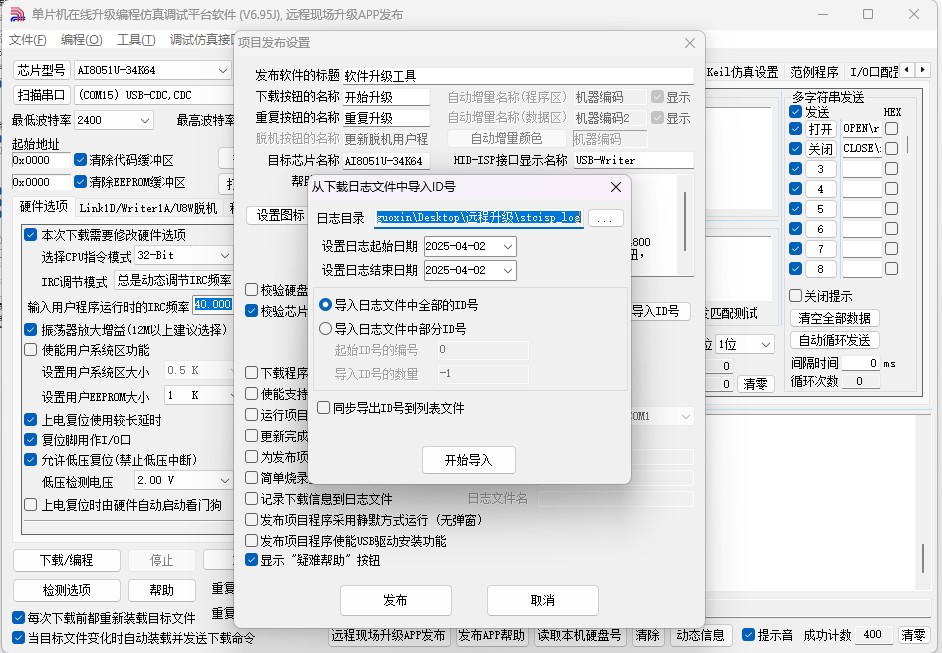Image resolution: width=942 pixels, height=653 pixels.
Task: Expand the minimum baud rate dropdown
Action: (145, 120)
